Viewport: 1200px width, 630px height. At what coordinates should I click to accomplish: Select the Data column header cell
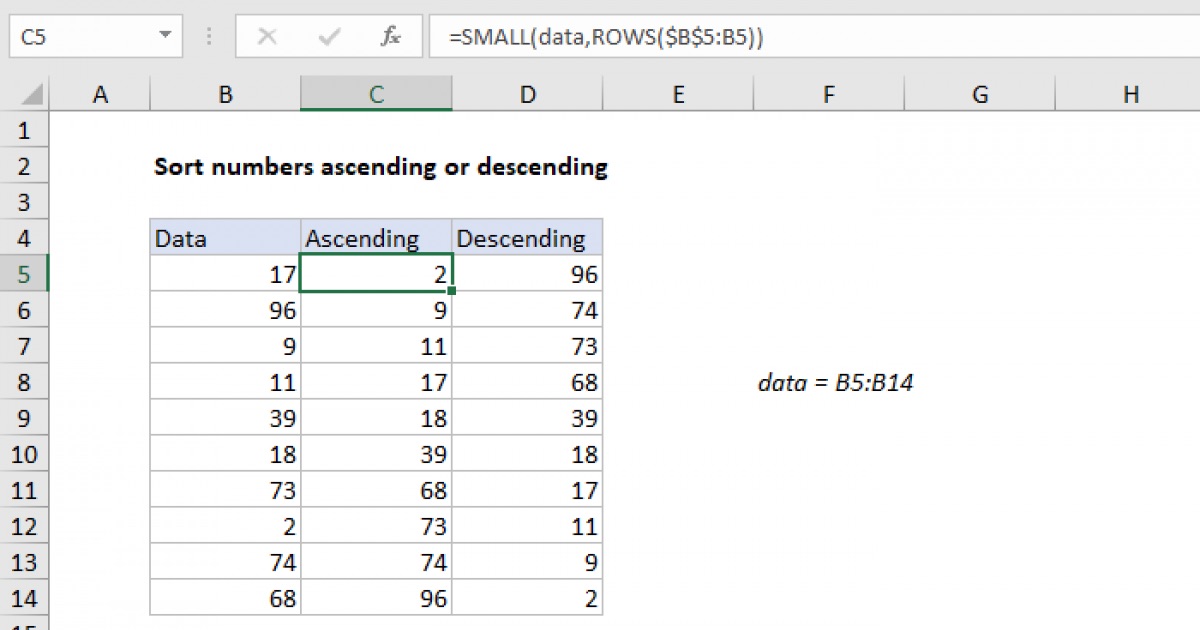point(225,238)
